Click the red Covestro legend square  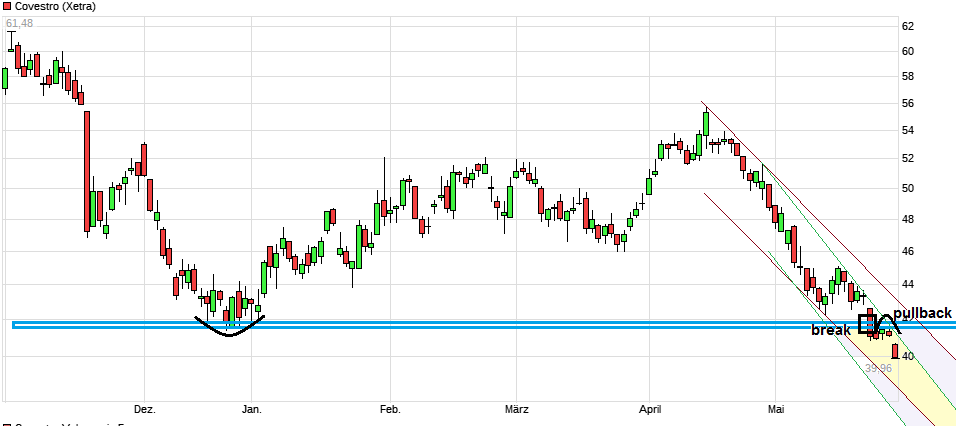(5, 6)
